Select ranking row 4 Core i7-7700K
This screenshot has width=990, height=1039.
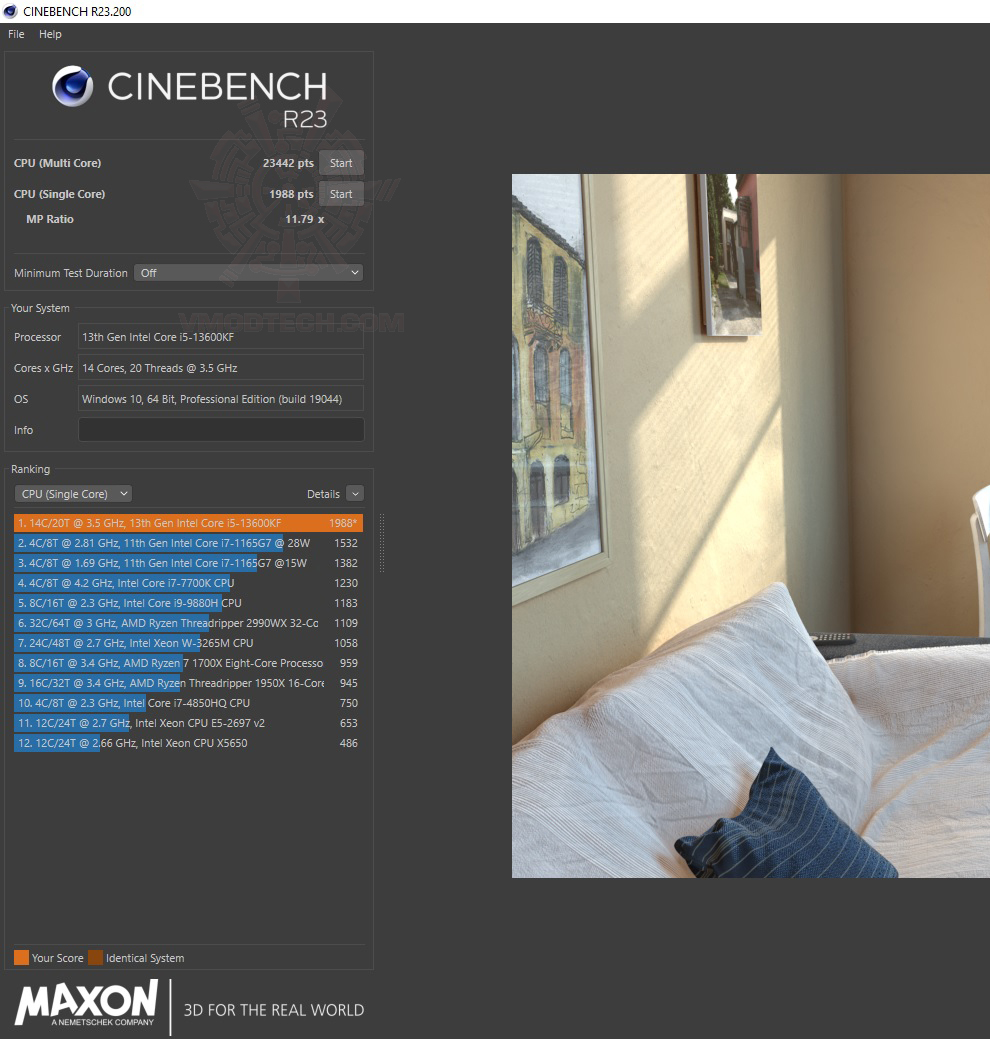point(188,583)
